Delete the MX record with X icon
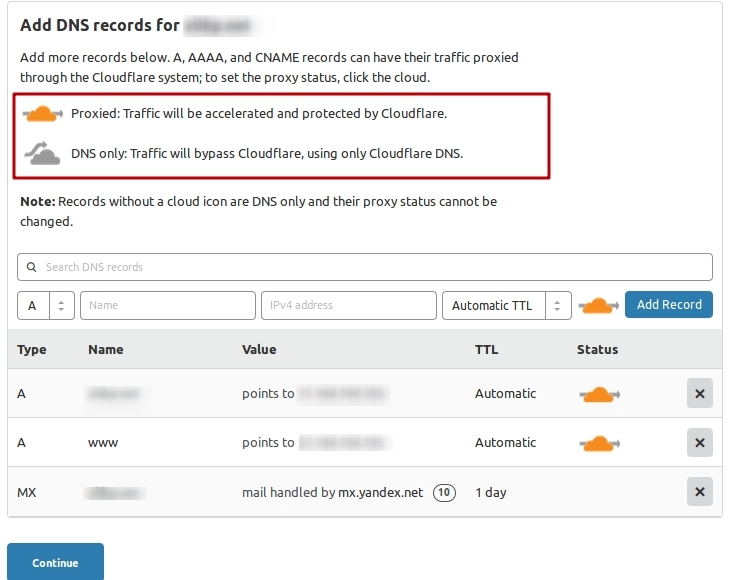The width and height of the screenshot is (734, 580). tap(699, 492)
